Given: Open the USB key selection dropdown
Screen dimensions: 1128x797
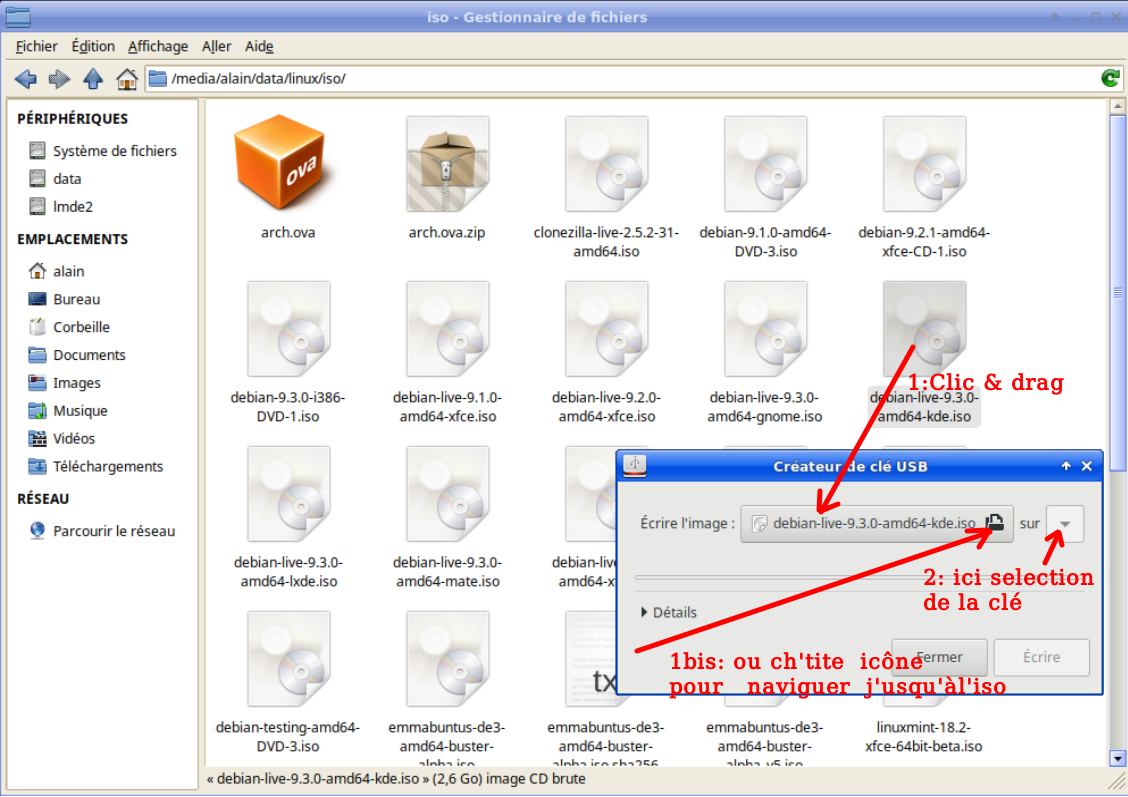Looking at the screenshot, I should (1065, 524).
